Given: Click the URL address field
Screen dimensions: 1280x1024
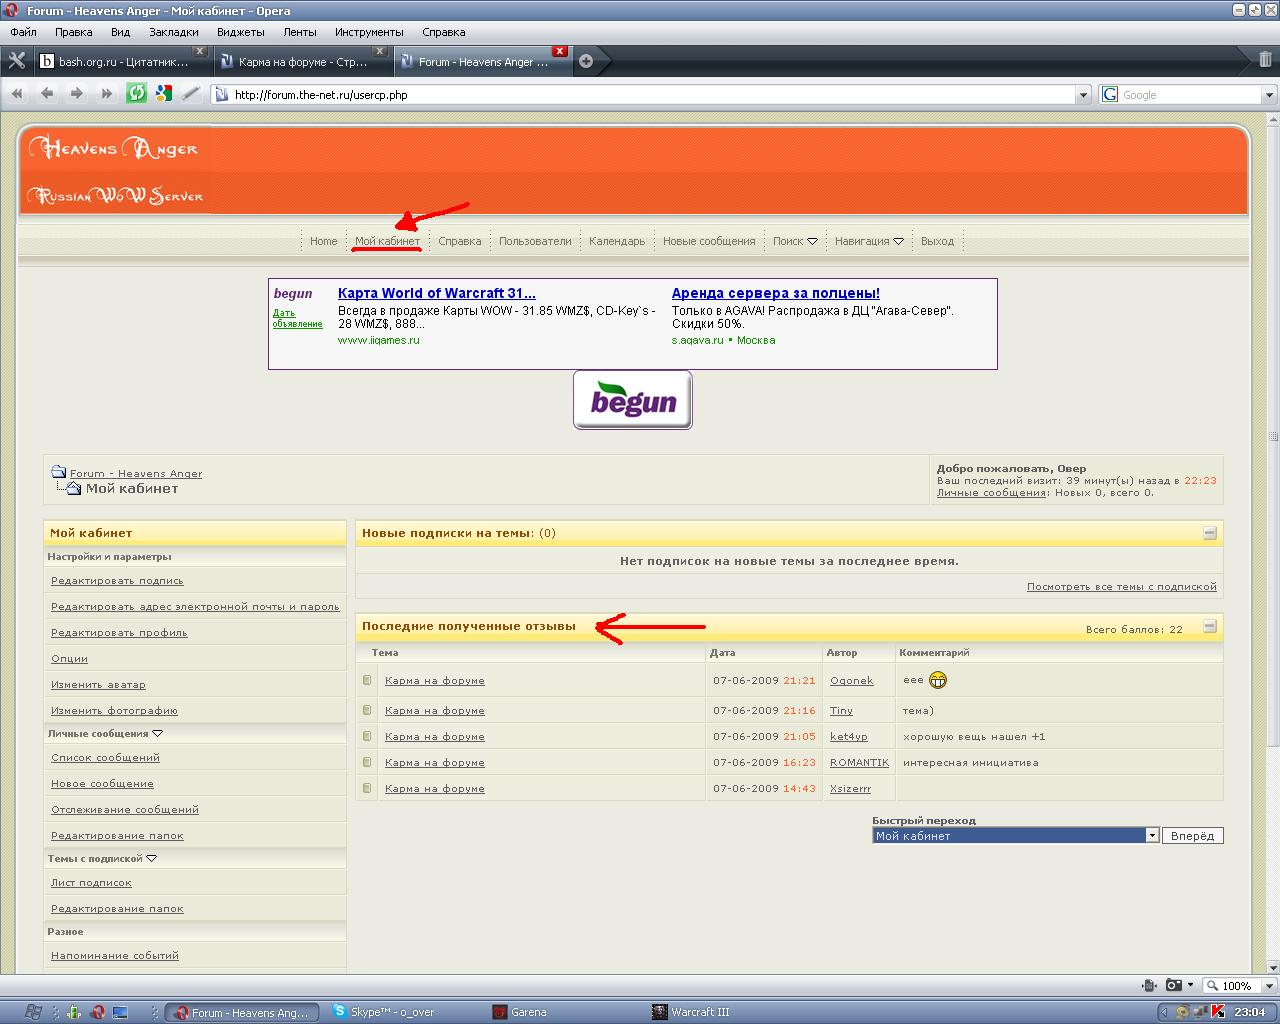Looking at the screenshot, I should (652, 95).
